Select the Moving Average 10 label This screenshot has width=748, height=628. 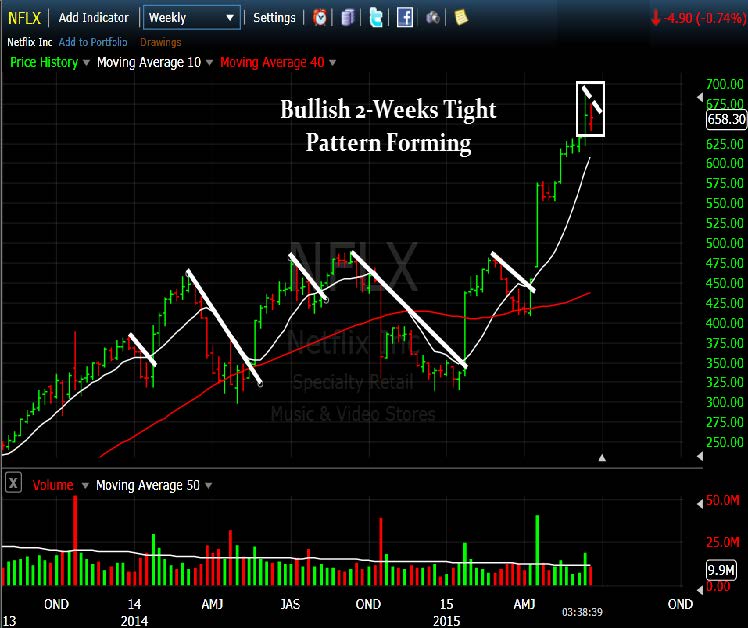pyautogui.click(x=149, y=63)
